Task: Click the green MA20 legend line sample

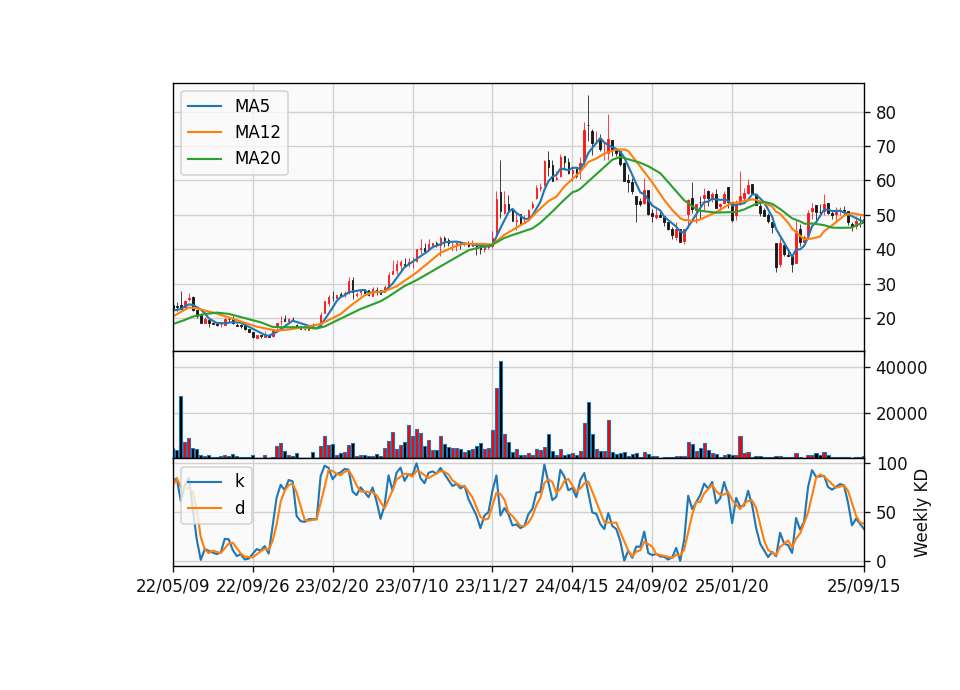Action: pyautogui.click(x=204, y=159)
